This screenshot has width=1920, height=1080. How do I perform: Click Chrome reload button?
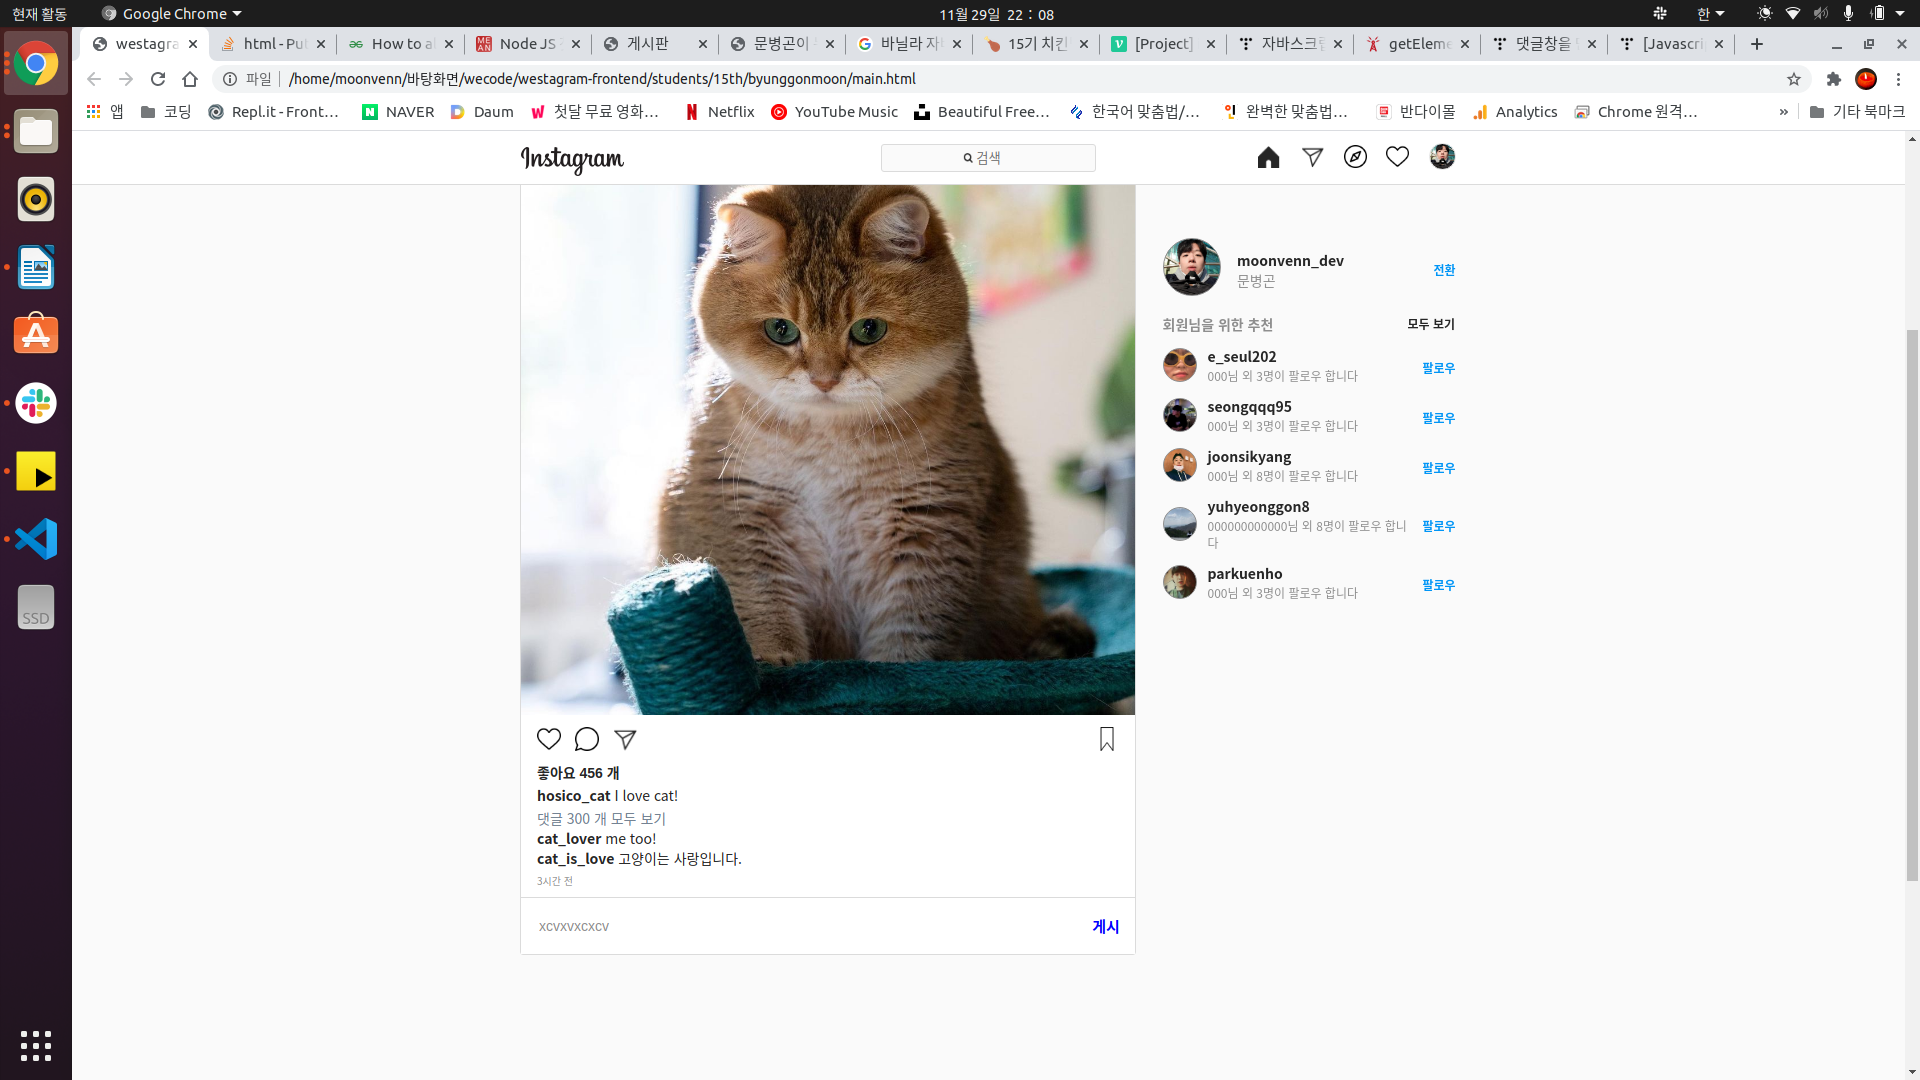(158, 79)
